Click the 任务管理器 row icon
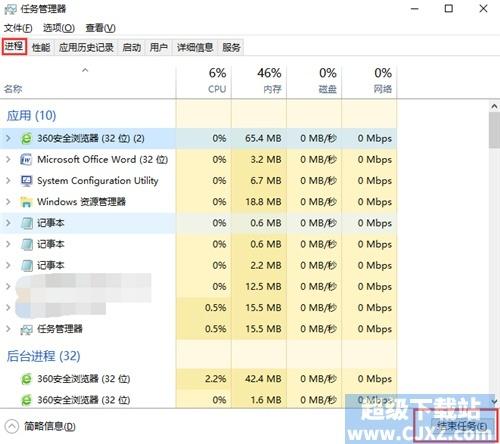This screenshot has width=500, height=444. click(26, 329)
